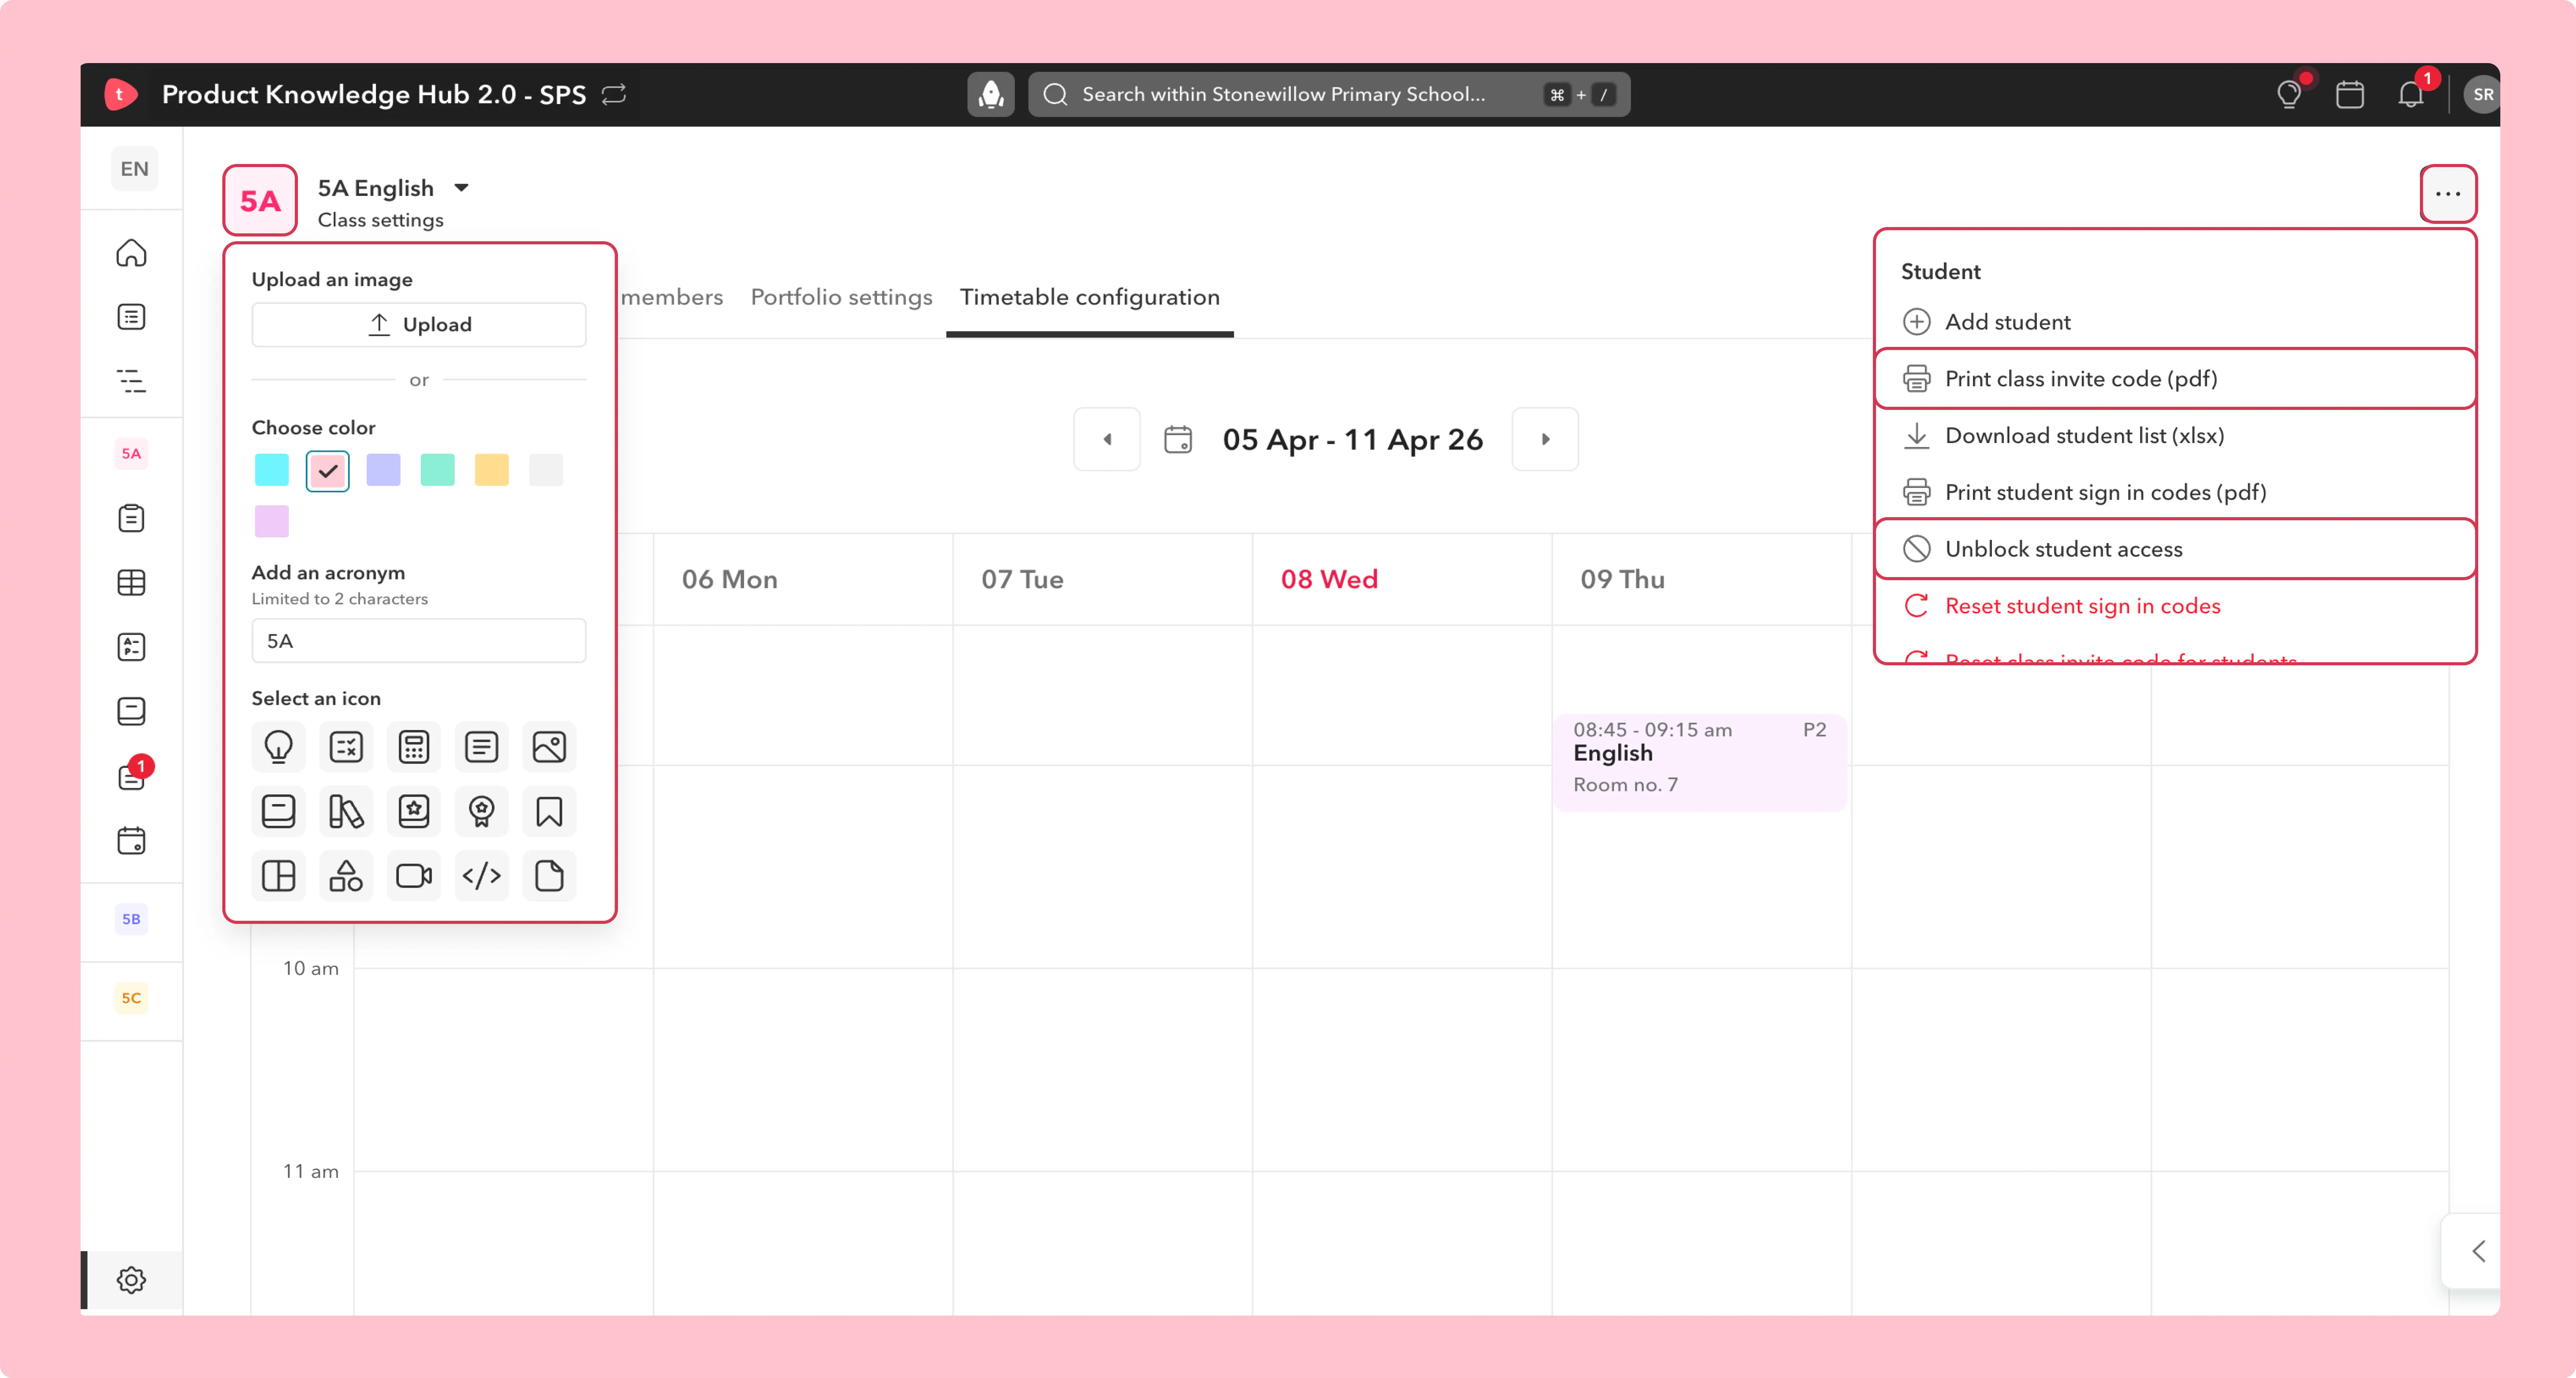Open class 5C in the sidebar
Screen dimensions: 2576x1378
pyautogui.click(x=131, y=998)
